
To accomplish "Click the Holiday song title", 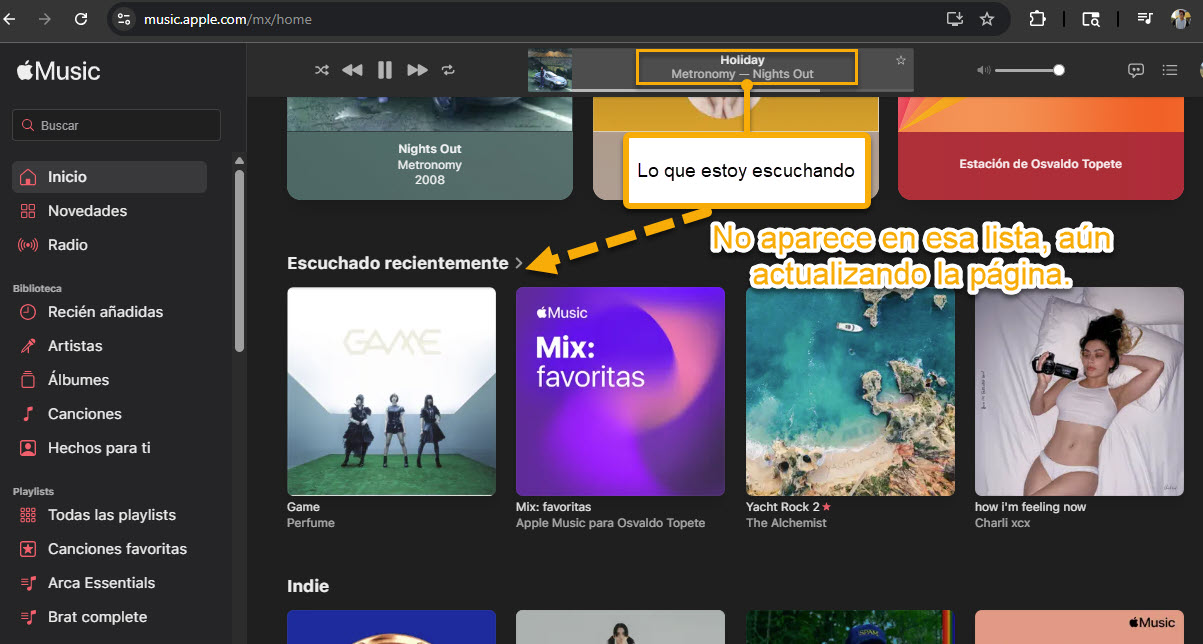I will (x=742, y=60).
